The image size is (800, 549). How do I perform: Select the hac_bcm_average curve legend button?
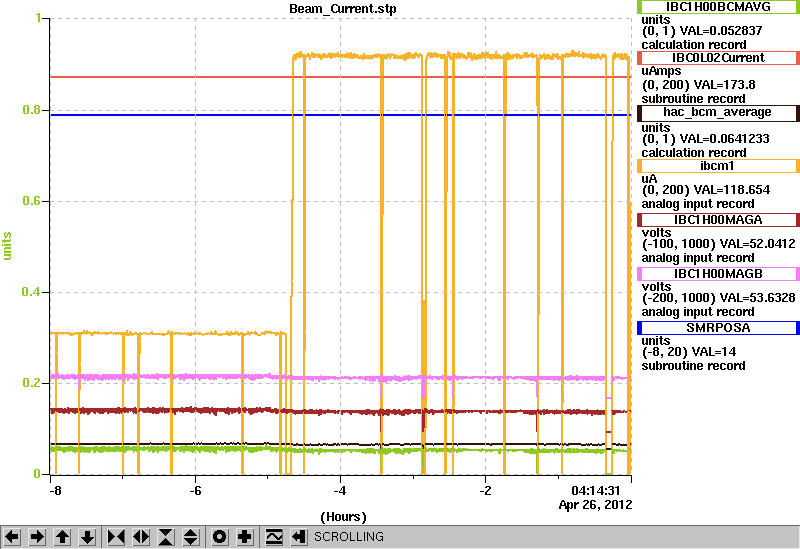coord(718,112)
